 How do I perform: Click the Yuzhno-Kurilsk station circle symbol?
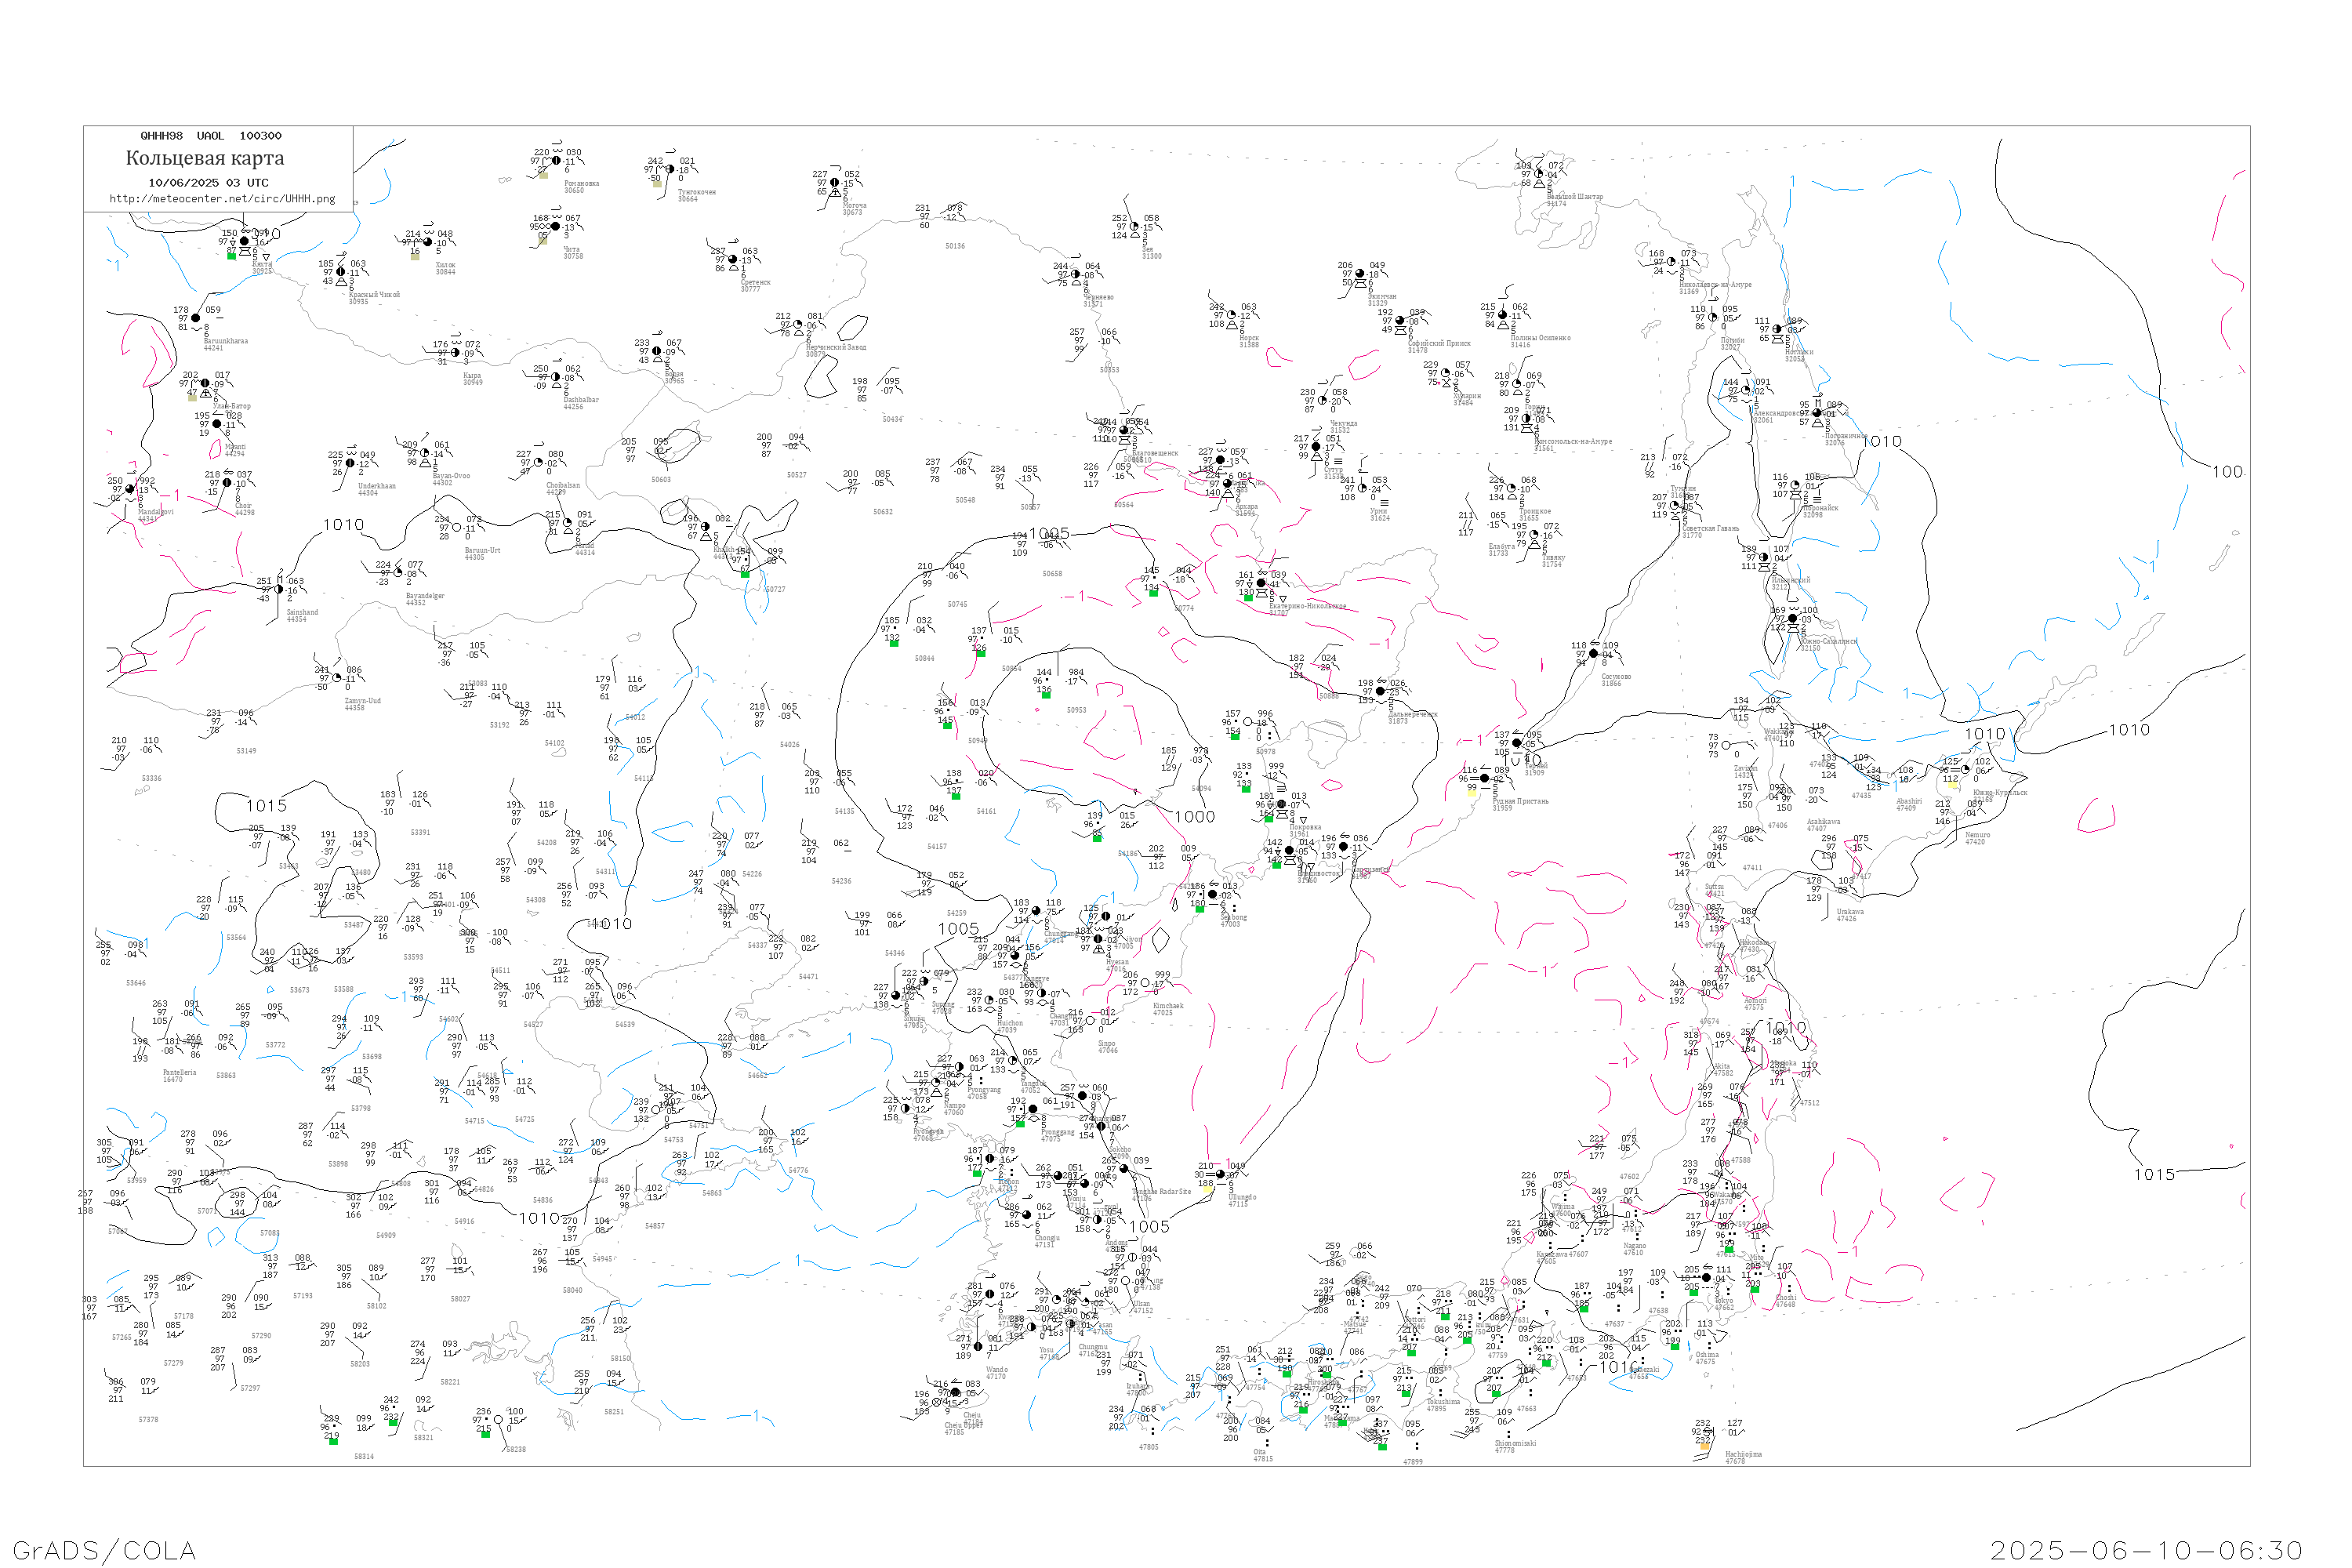(1966, 769)
